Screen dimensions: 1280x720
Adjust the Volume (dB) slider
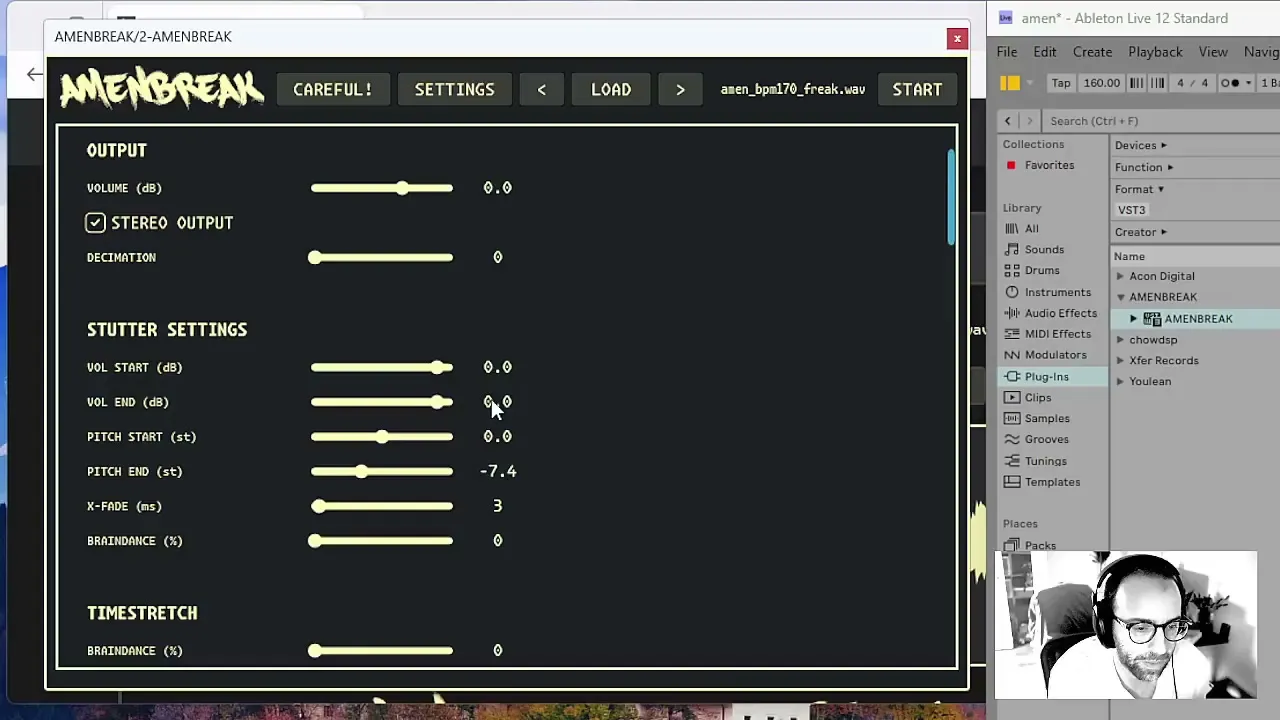pyautogui.click(x=382, y=188)
